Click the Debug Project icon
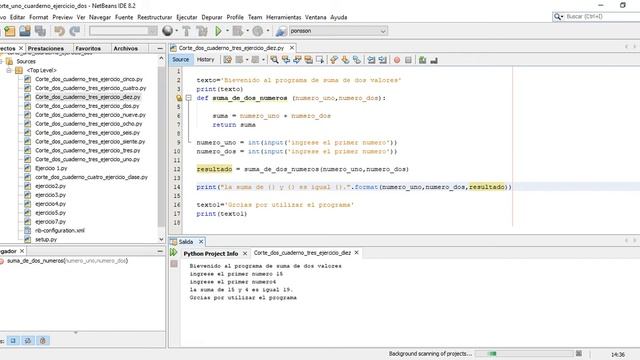640x360 pixels. coord(238,31)
